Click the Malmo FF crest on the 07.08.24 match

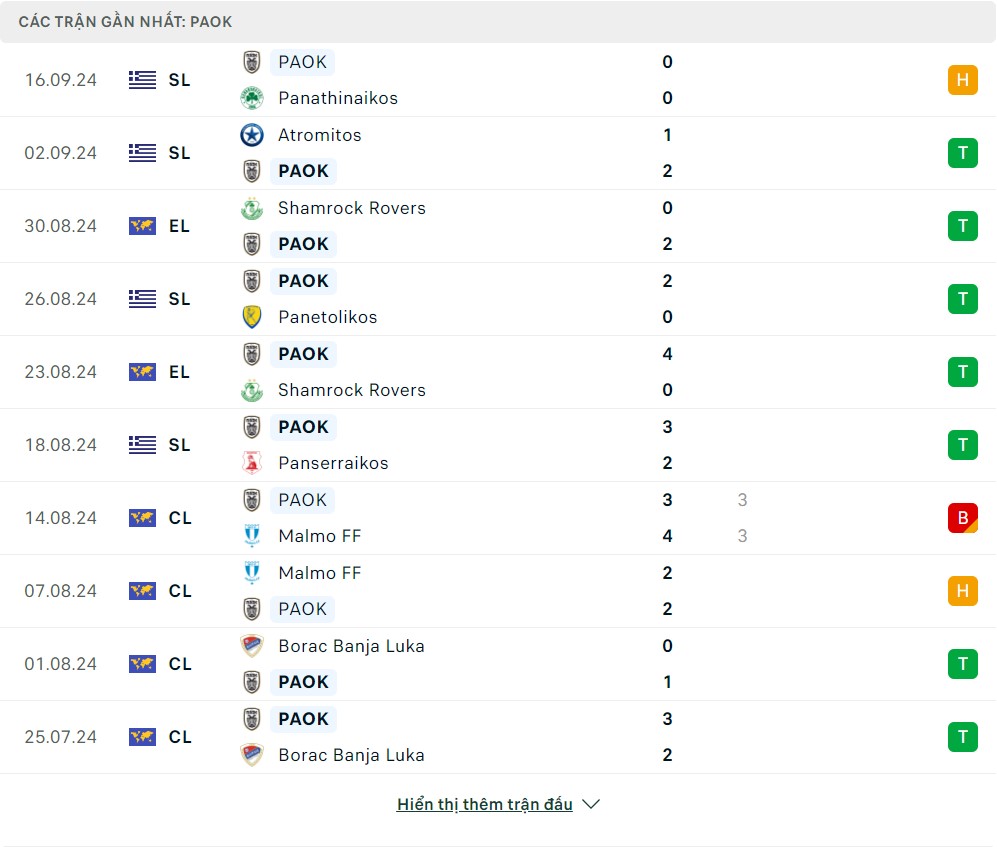click(x=251, y=573)
